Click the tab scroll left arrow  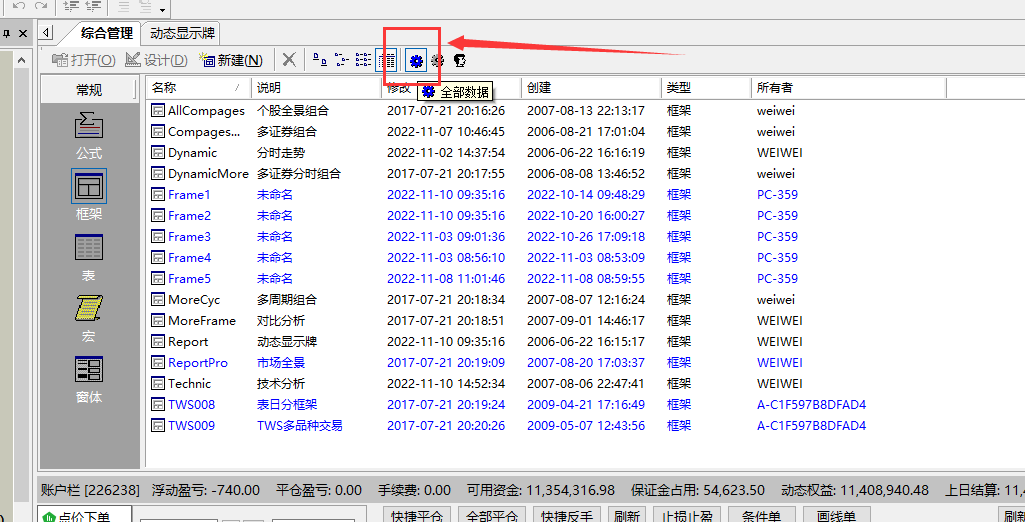(x=46, y=32)
